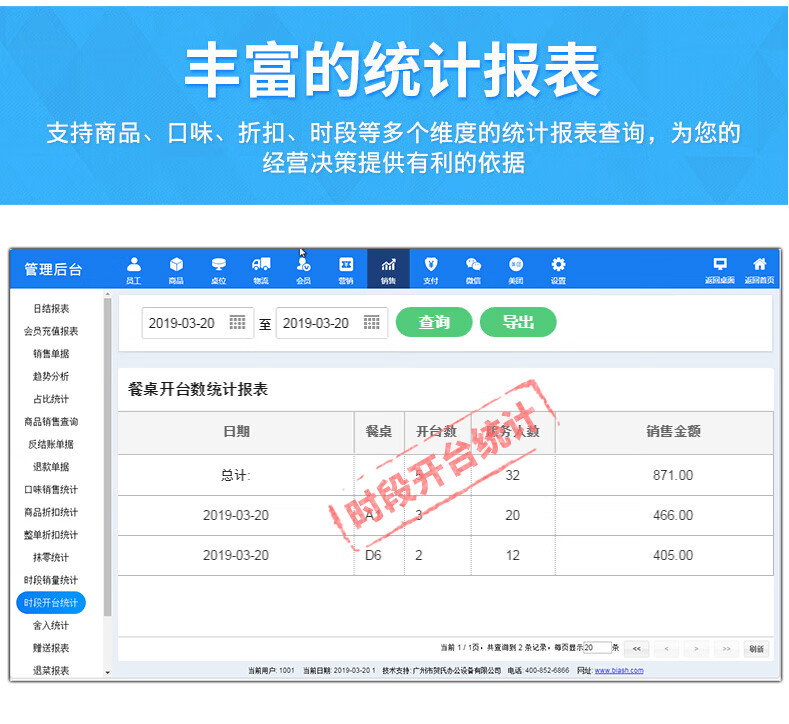Click the previous page < button
Image resolution: width=789 pixels, height=724 pixels.
[x=666, y=649]
